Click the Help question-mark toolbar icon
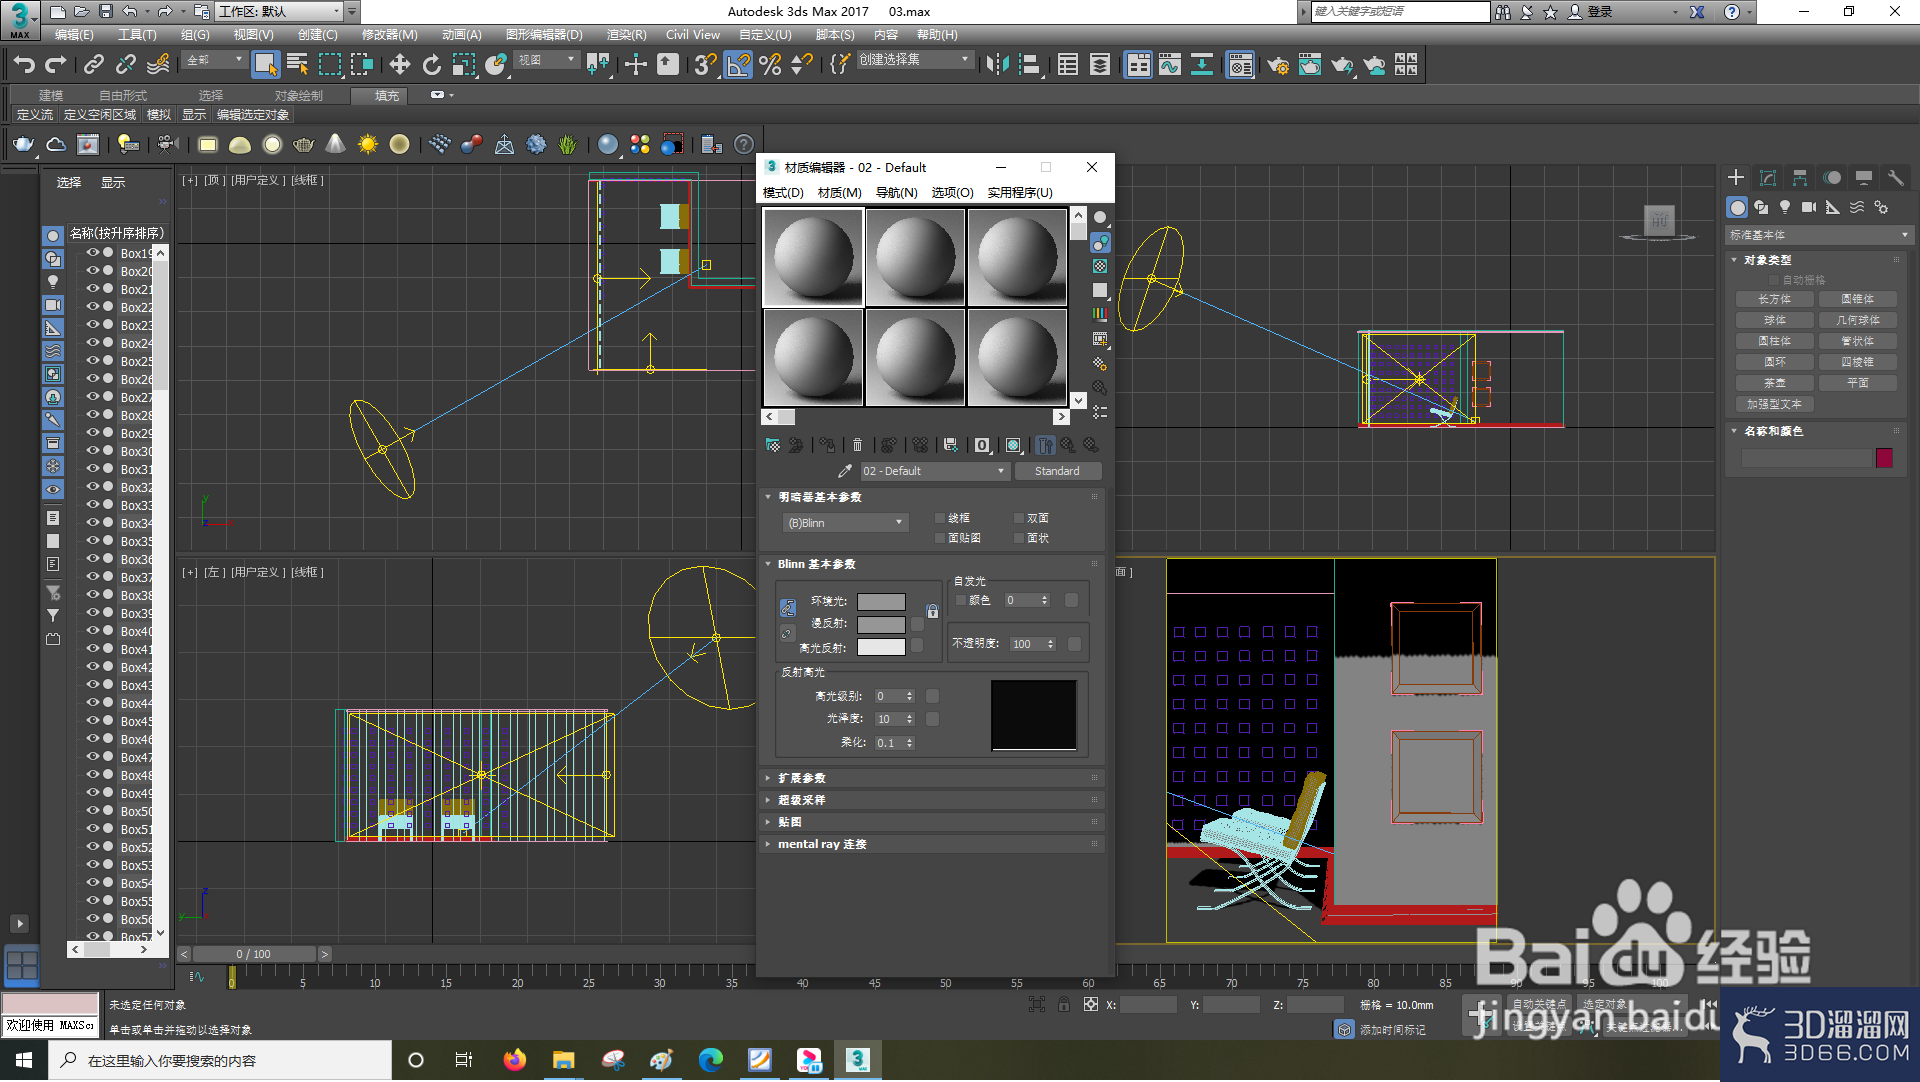Viewport: 1920px width, 1082px height. pyautogui.click(x=744, y=144)
